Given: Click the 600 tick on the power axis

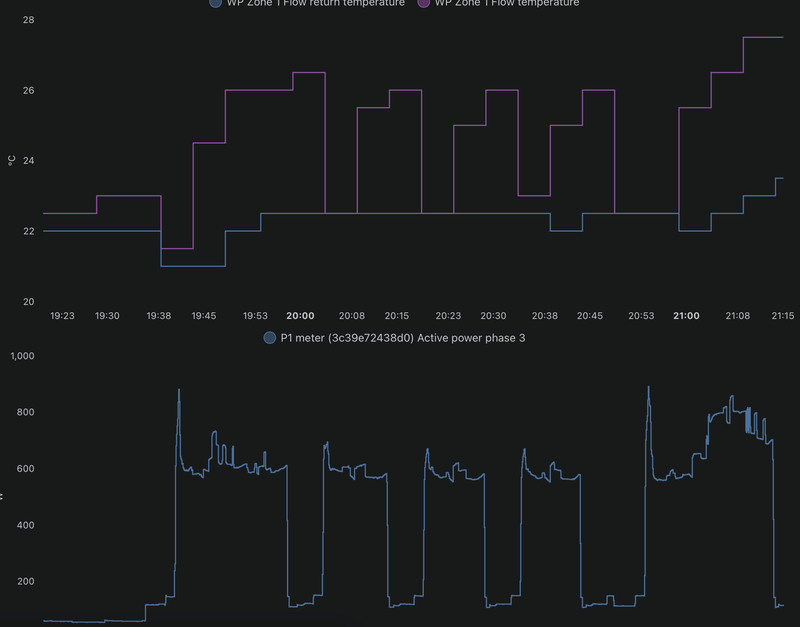Looking at the screenshot, I should (26, 469).
